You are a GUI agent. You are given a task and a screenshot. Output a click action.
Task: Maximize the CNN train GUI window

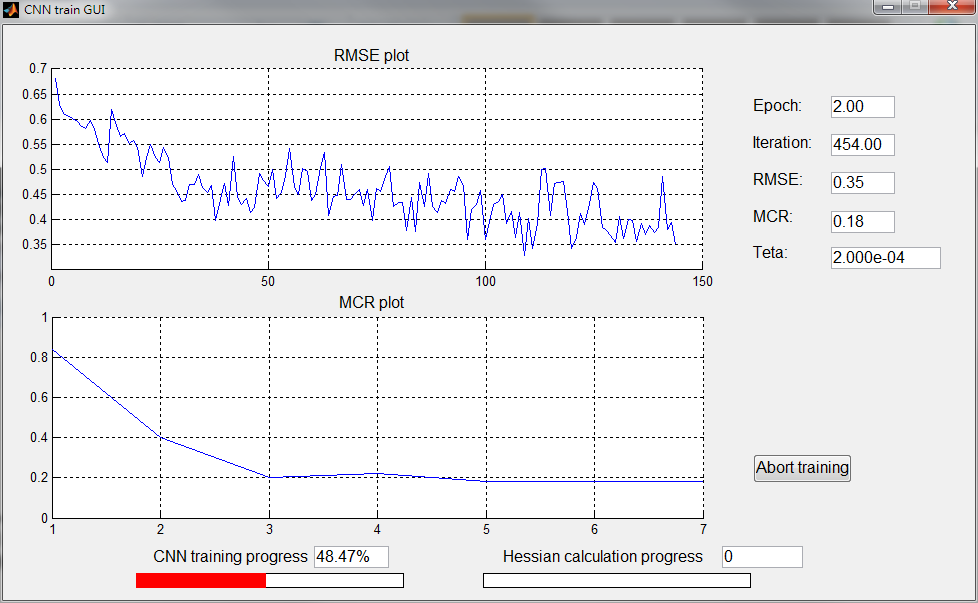(x=915, y=7)
